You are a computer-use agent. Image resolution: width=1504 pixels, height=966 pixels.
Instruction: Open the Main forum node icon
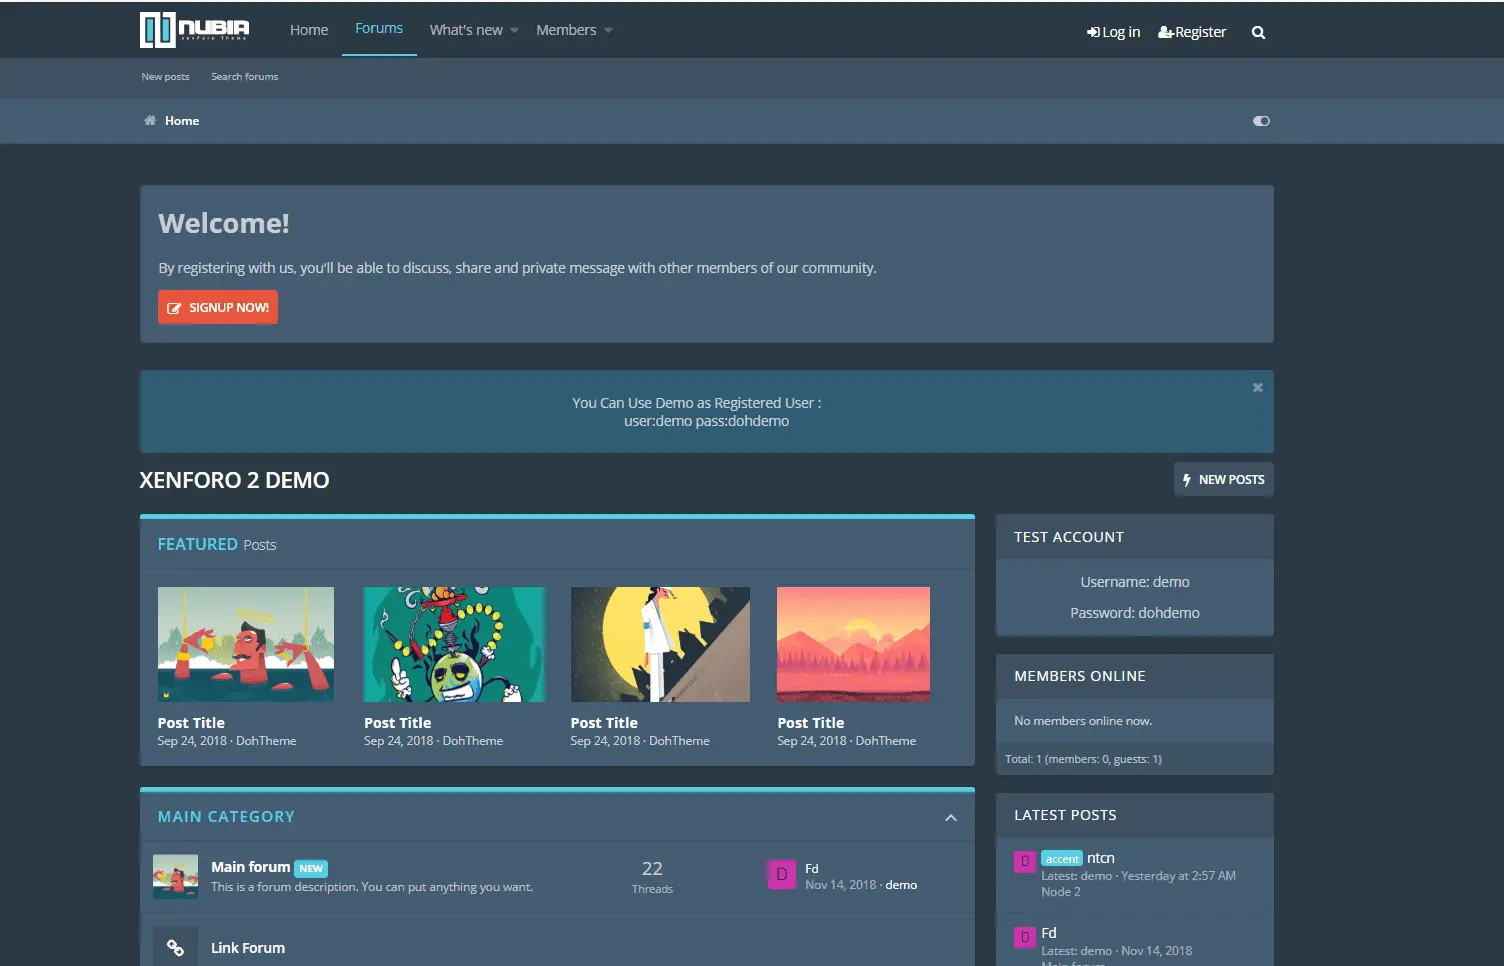(175, 876)
